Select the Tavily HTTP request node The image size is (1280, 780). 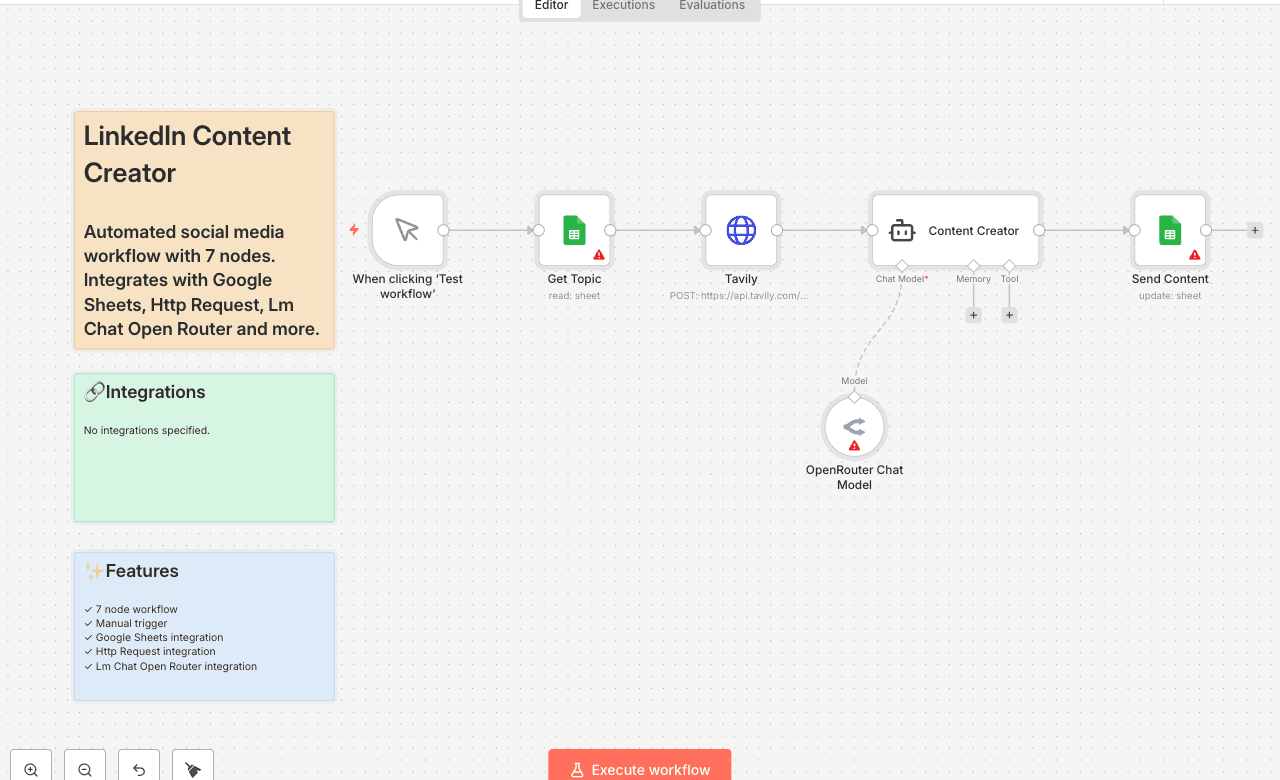[x=741, y=230]
